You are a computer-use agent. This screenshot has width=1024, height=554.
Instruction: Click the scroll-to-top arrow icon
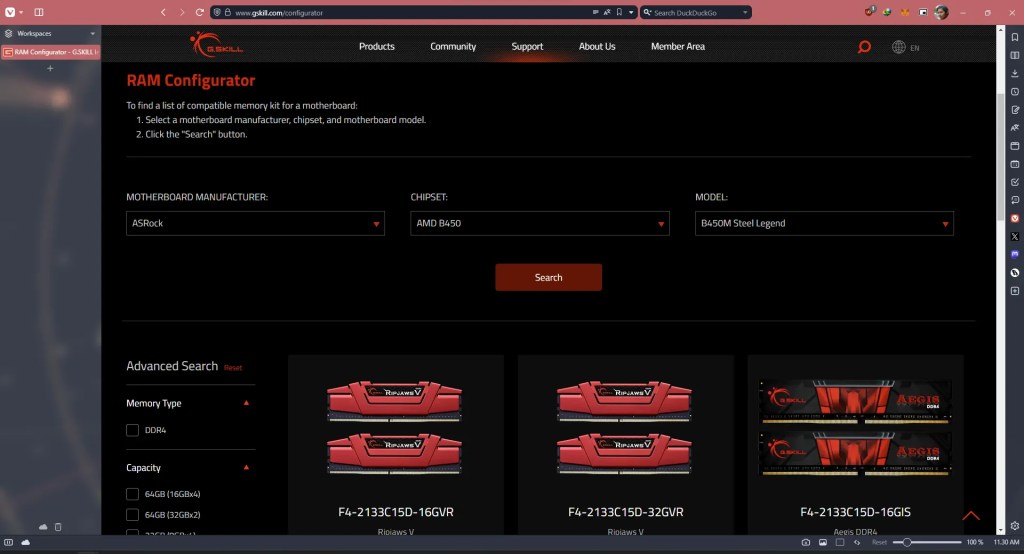tap(970, 516)
